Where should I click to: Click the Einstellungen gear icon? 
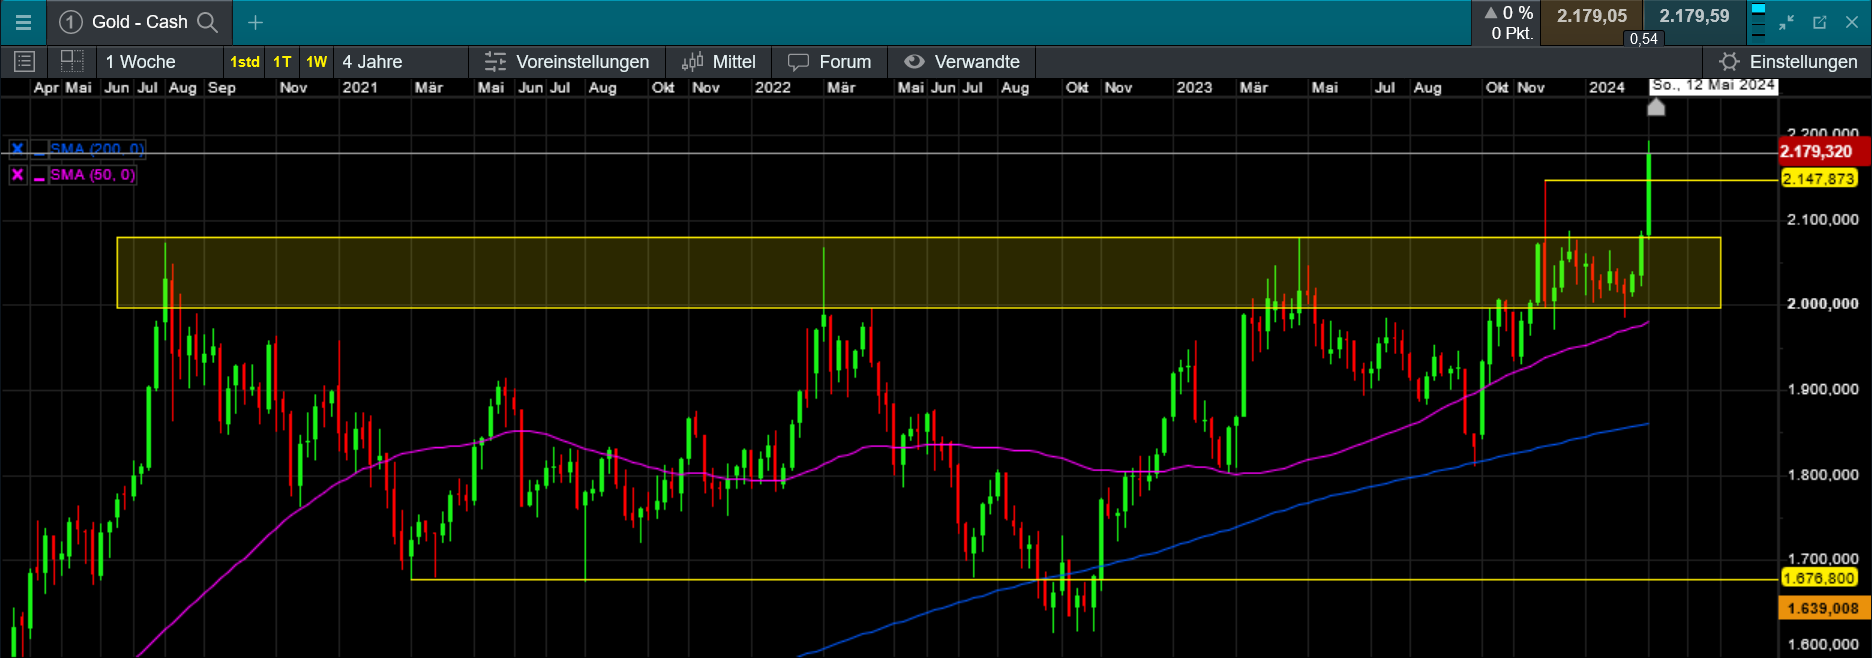point(1729,62)
